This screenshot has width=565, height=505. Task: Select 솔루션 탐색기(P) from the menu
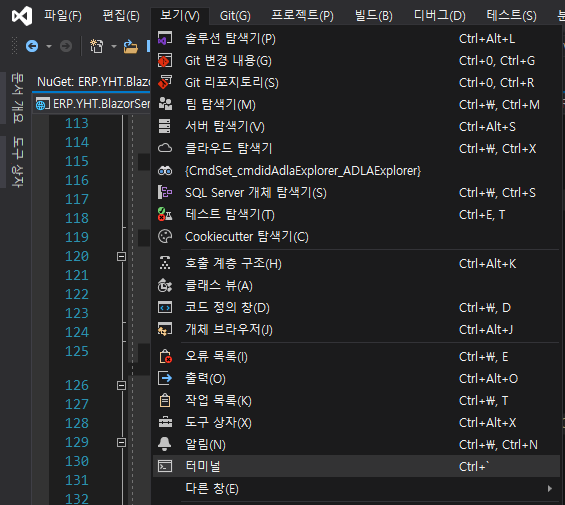click(357, 39)
